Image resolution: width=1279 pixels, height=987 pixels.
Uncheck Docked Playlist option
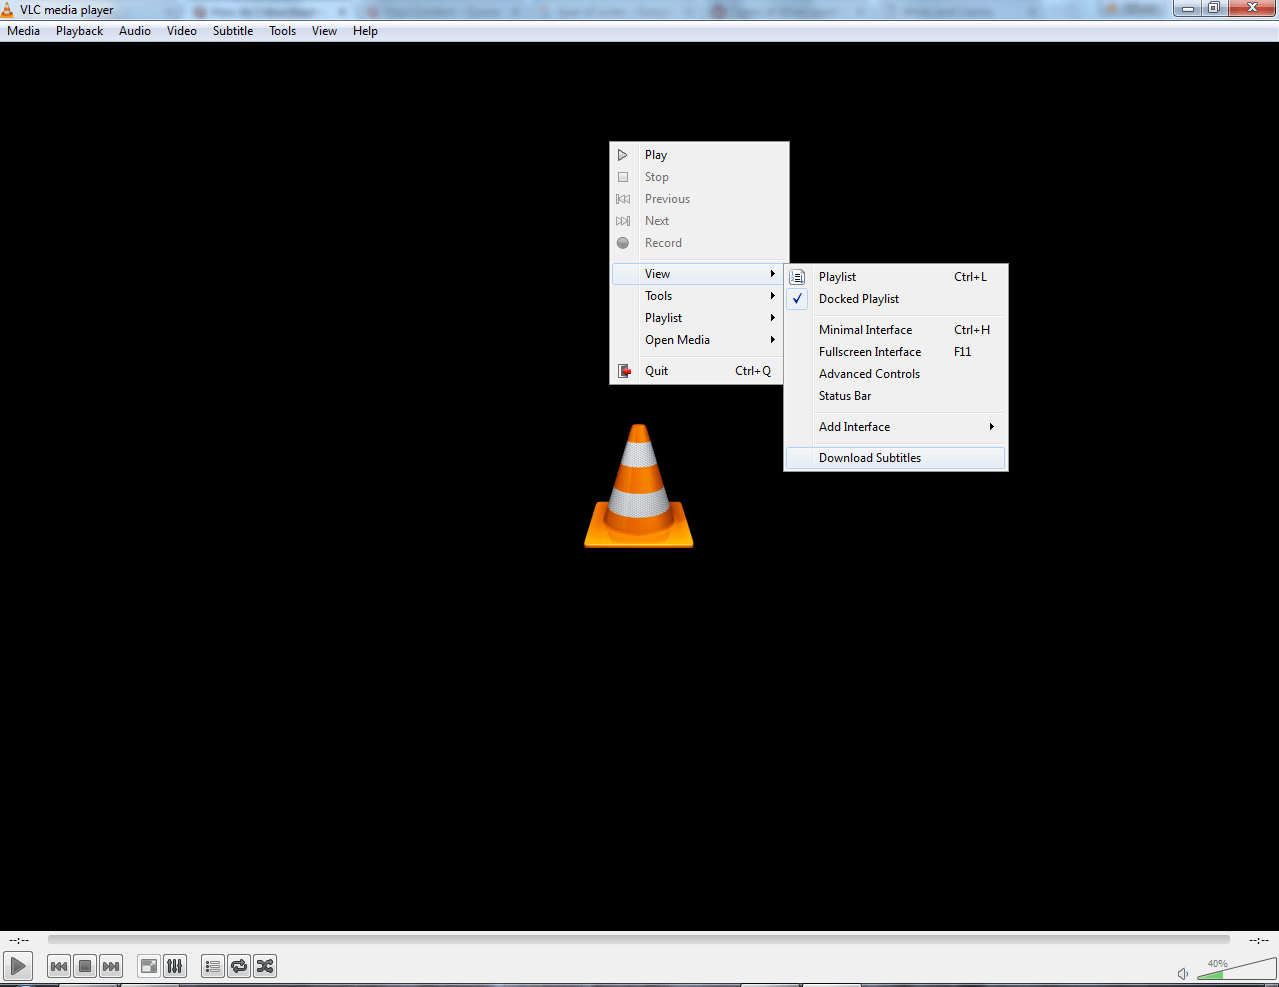895,299
